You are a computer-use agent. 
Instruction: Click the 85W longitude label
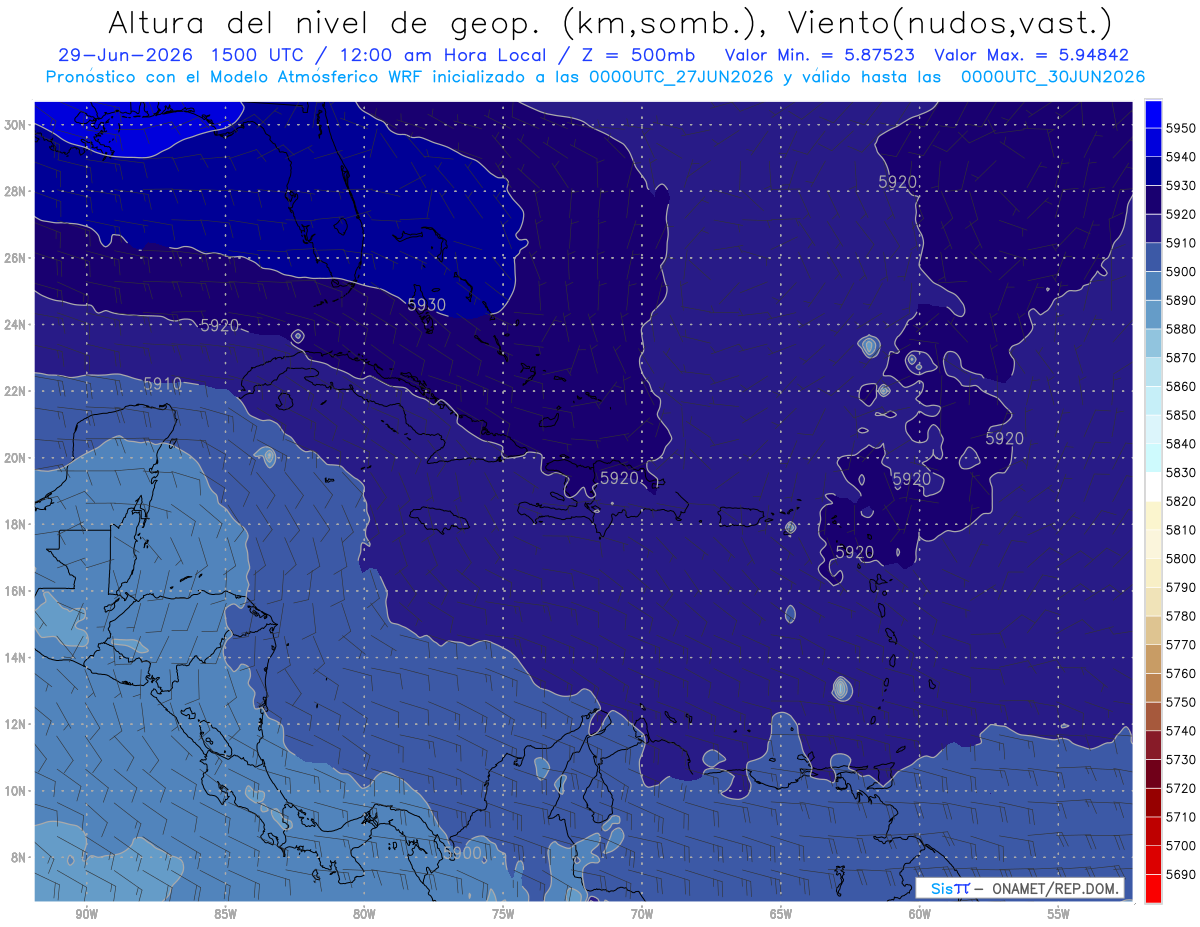tap(226, 915)
